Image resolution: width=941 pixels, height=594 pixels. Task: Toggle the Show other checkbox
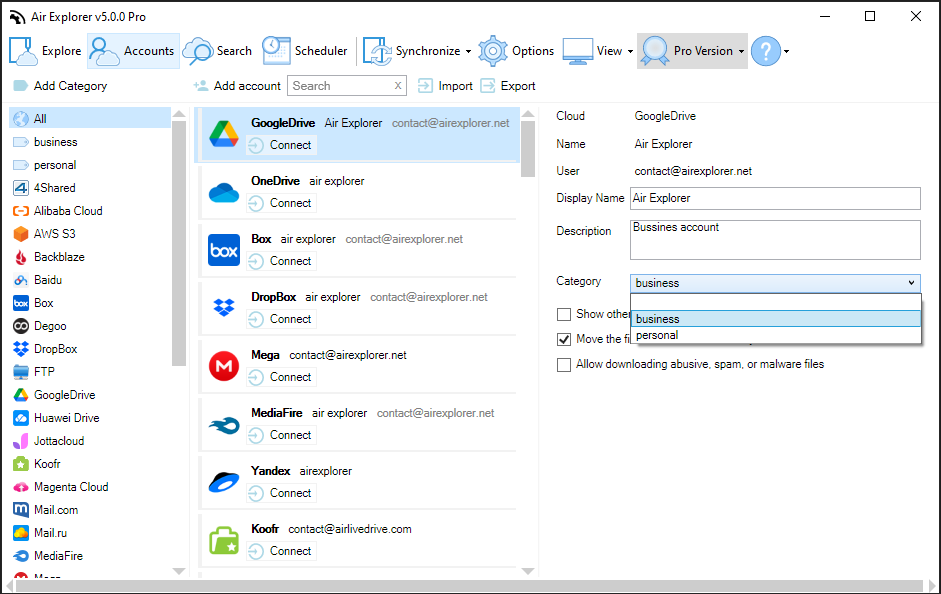click(564, 314)
